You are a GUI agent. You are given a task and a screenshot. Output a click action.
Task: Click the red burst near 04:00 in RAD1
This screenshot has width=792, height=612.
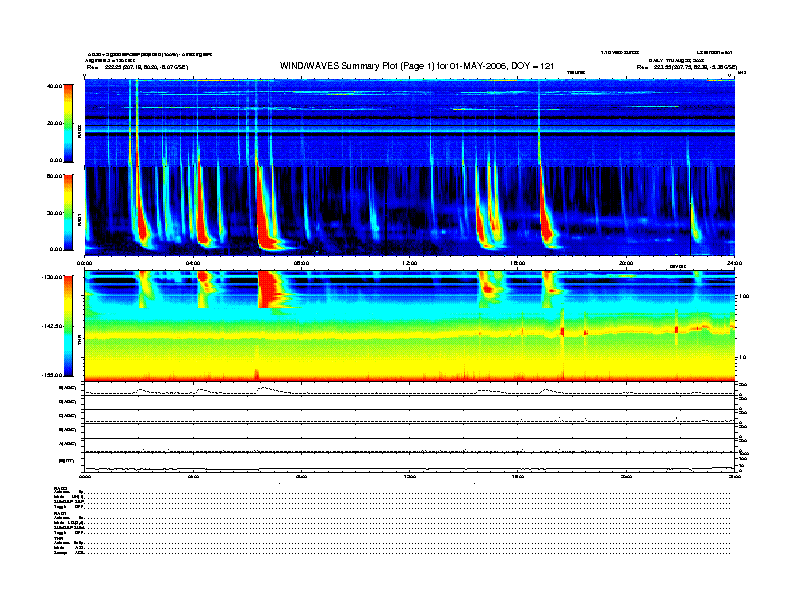pyautogui.click(x=202, y=217)
